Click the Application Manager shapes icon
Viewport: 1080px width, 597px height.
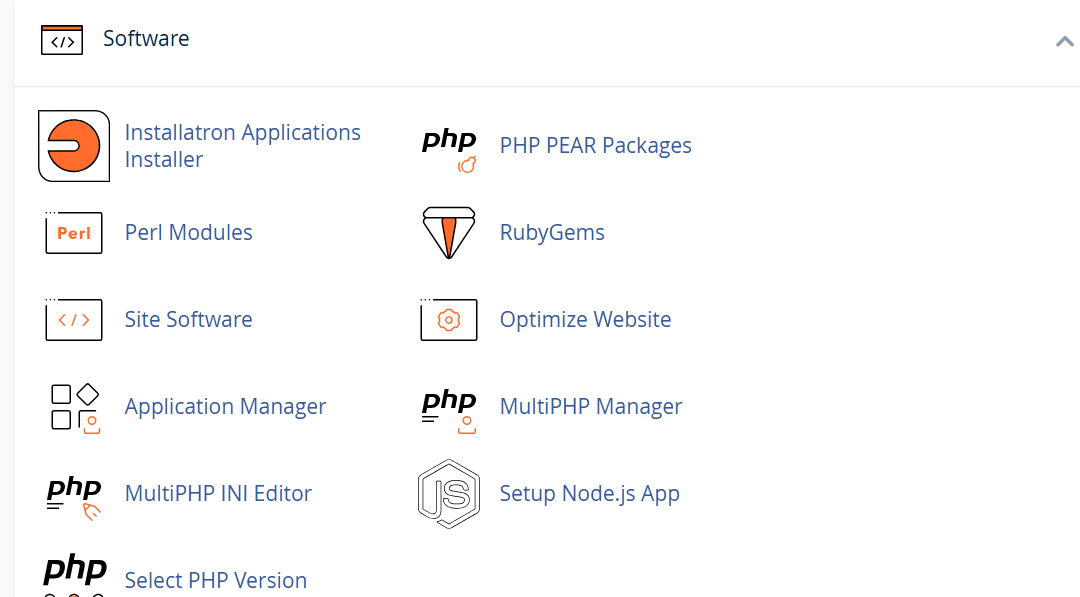click(75, 409)
